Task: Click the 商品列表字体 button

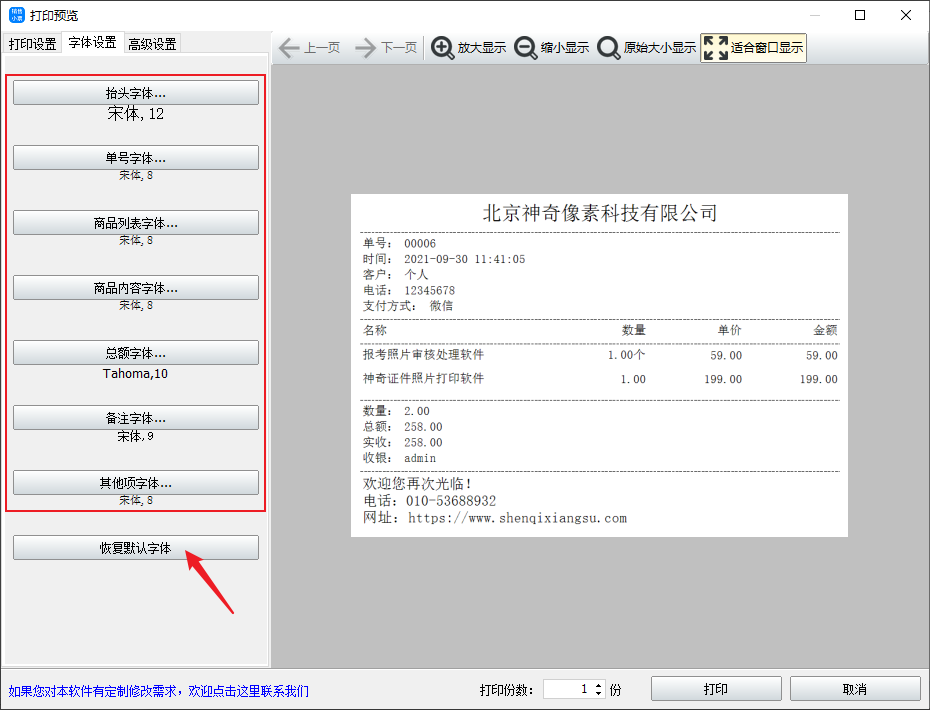Action: [x=136, y=223]
